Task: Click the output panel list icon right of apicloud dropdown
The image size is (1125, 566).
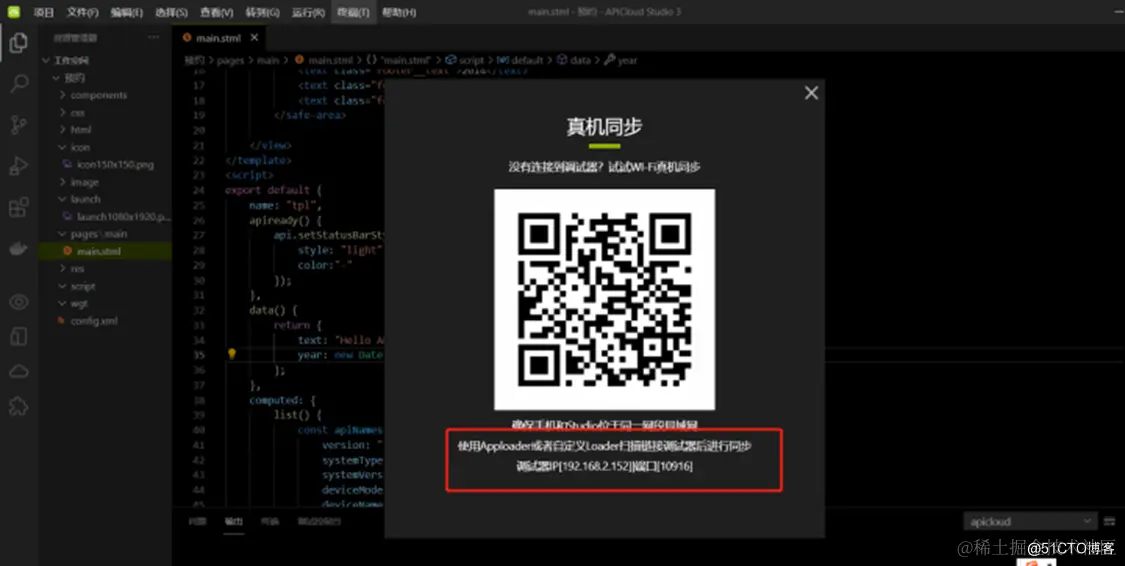Action: pyautogui.click(x=1111, y=522)
